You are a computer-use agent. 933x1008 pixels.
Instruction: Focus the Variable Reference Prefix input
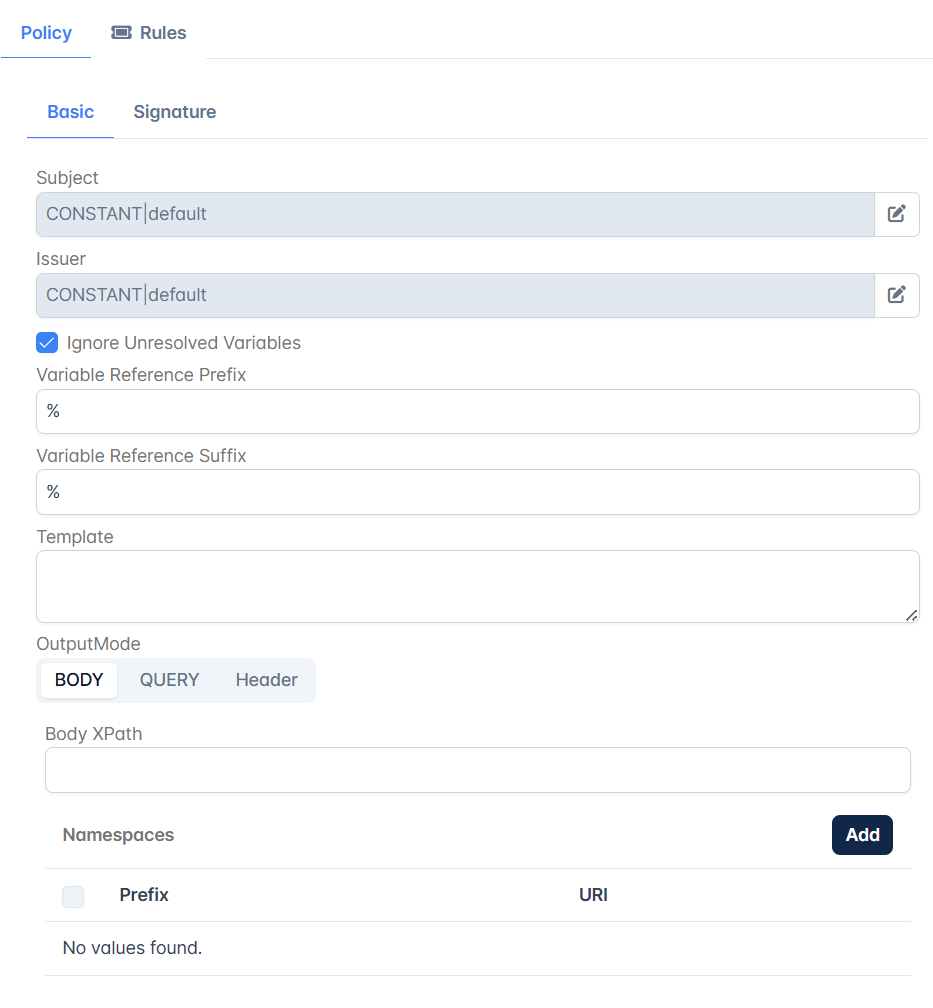[477, 411]
